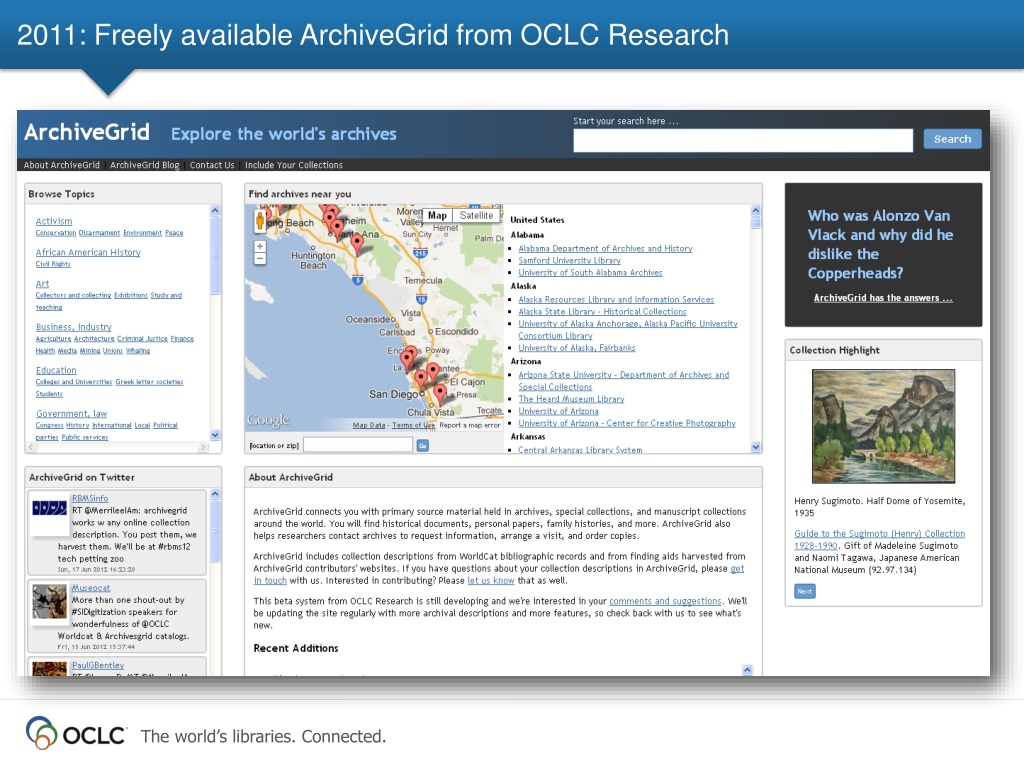Open University of Arizona link
The height and width of the screenshot is (768, 1024).
coord(558,411)
